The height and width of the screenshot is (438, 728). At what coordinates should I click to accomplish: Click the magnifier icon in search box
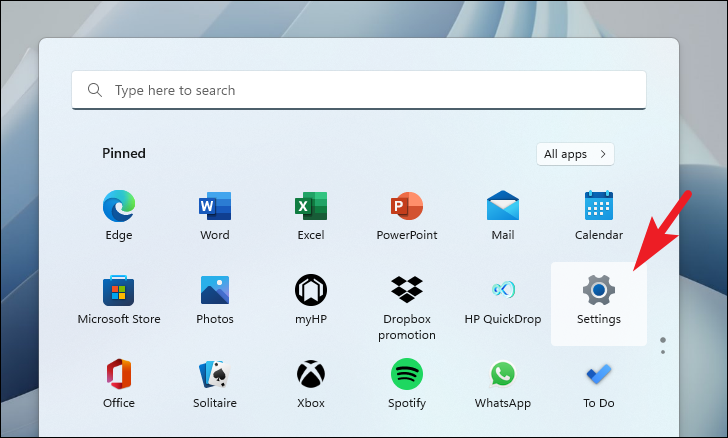click(95, 90)
